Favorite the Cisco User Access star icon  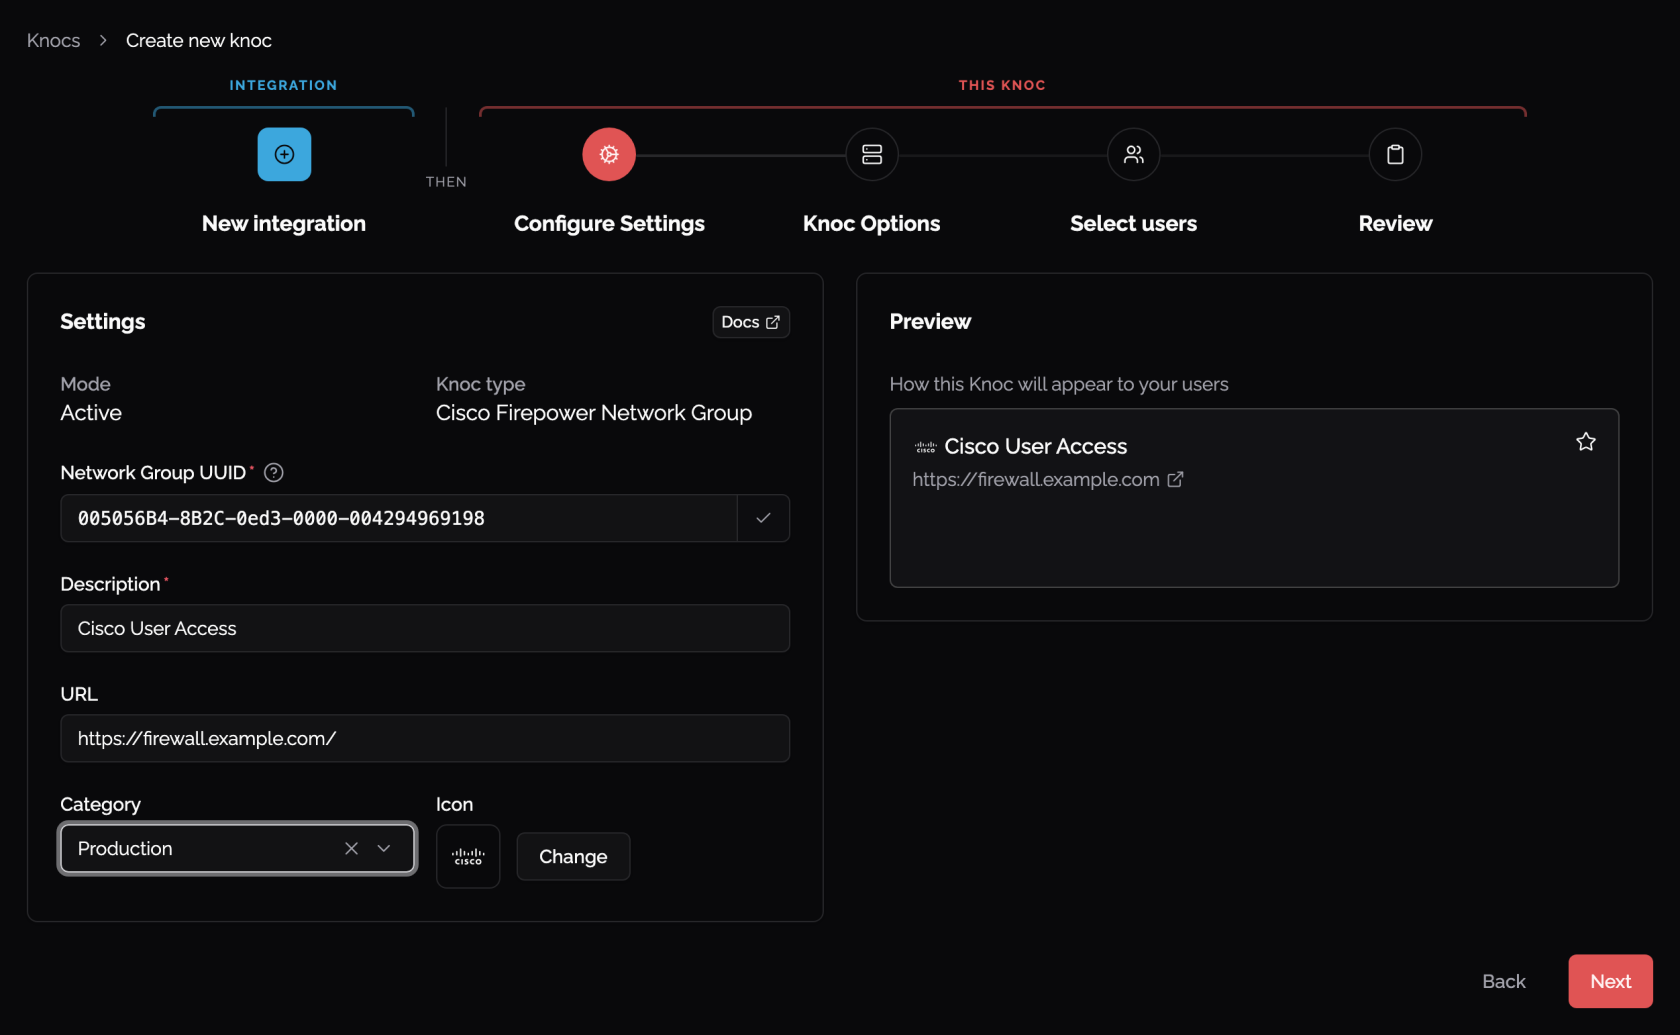pos(1586,442)
